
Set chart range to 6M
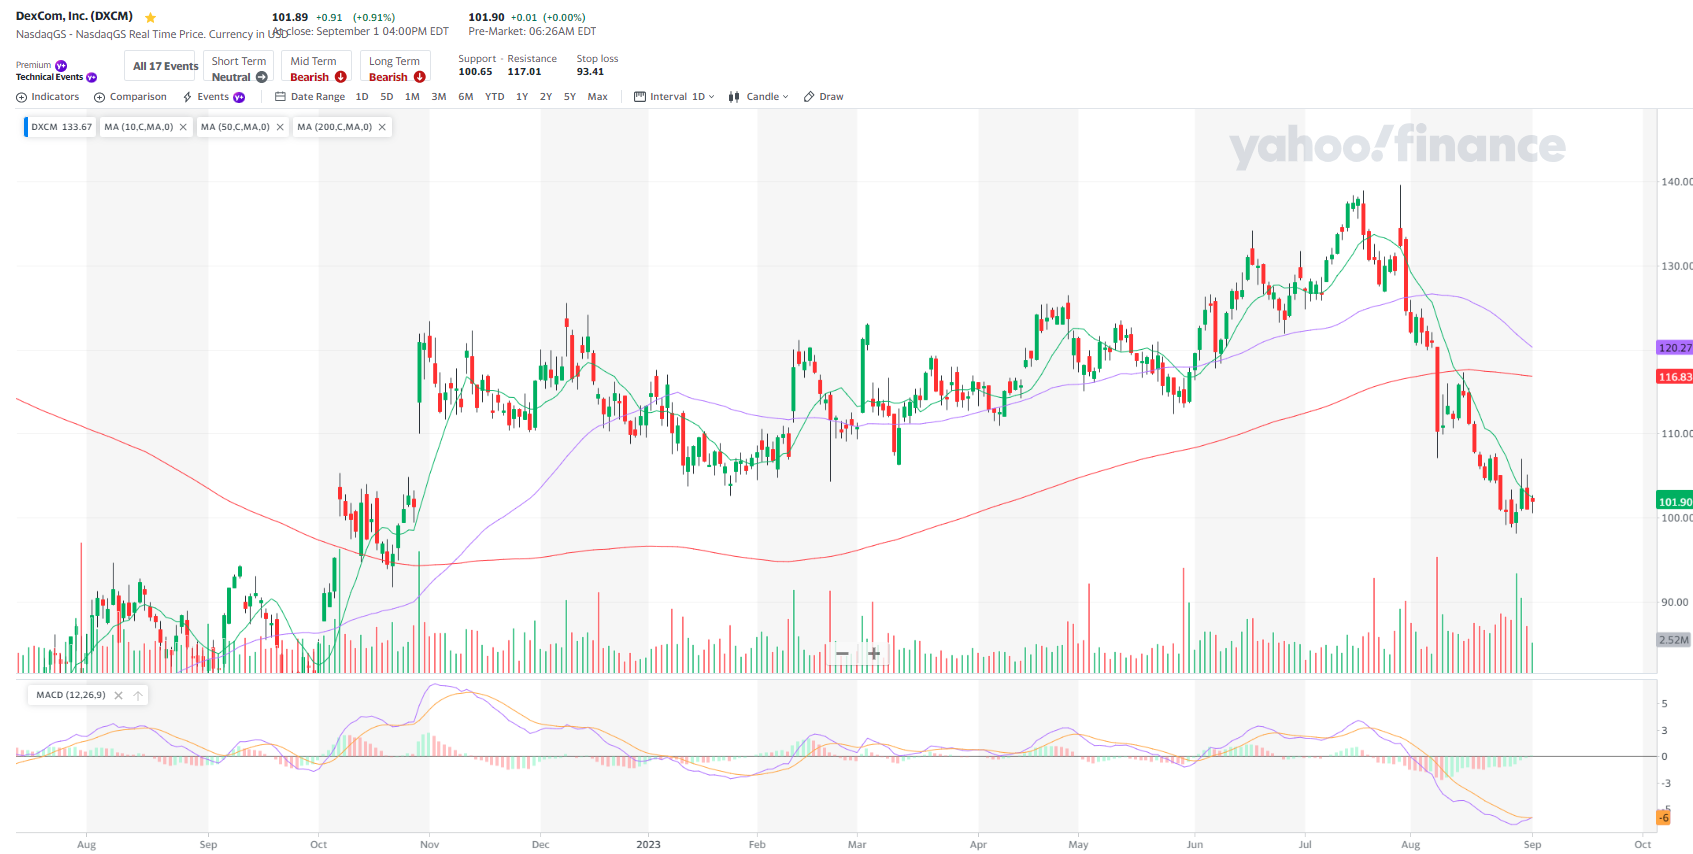[466, 97]
